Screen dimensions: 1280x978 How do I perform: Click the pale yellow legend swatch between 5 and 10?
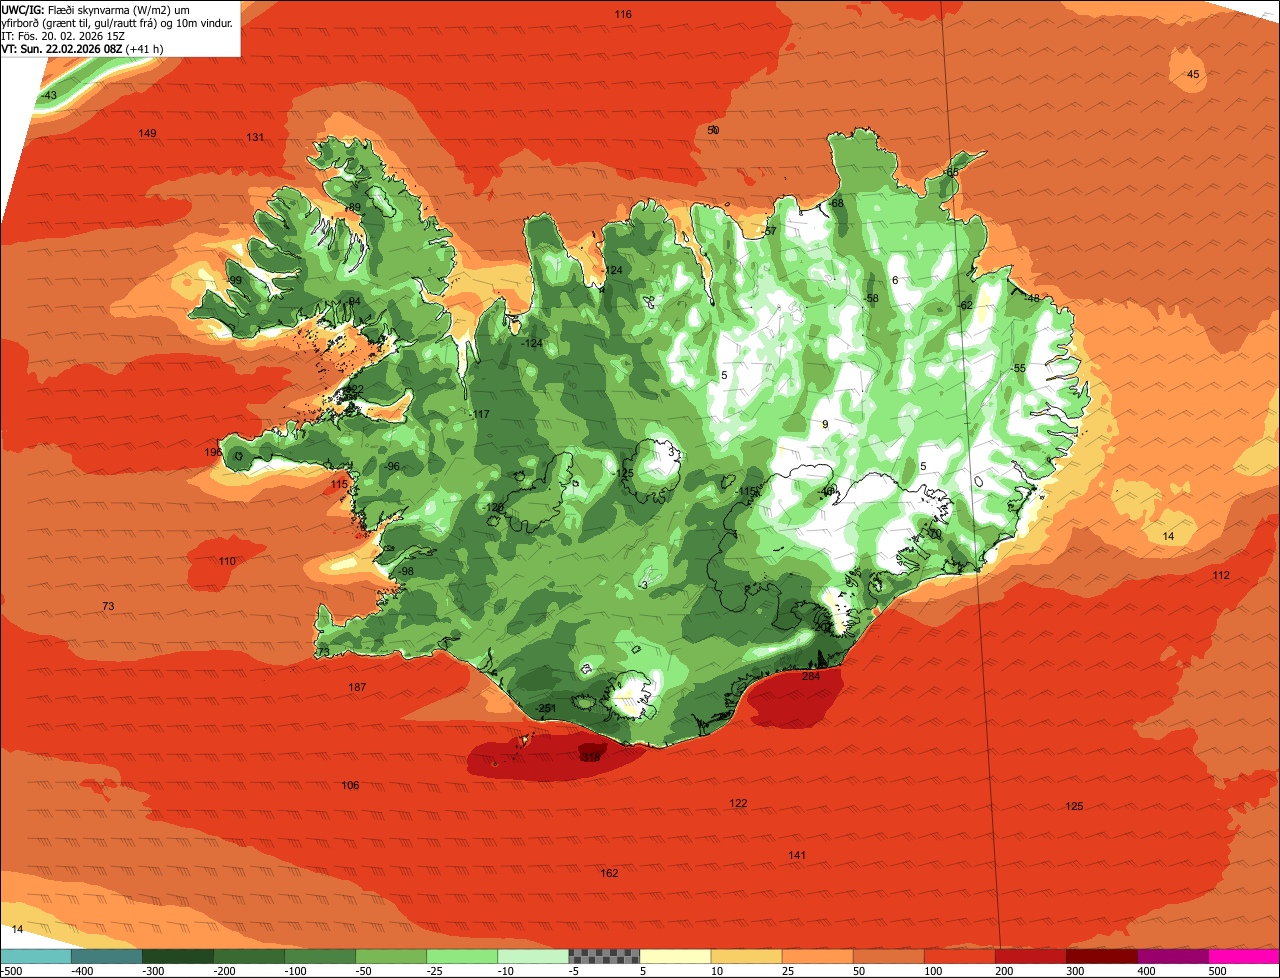(x=675, y=956)
